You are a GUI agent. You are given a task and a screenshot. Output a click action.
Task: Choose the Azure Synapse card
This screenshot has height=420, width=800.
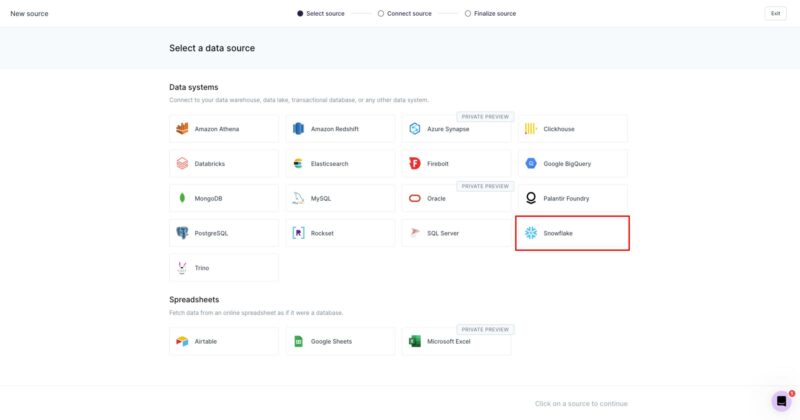coord(456,129)
